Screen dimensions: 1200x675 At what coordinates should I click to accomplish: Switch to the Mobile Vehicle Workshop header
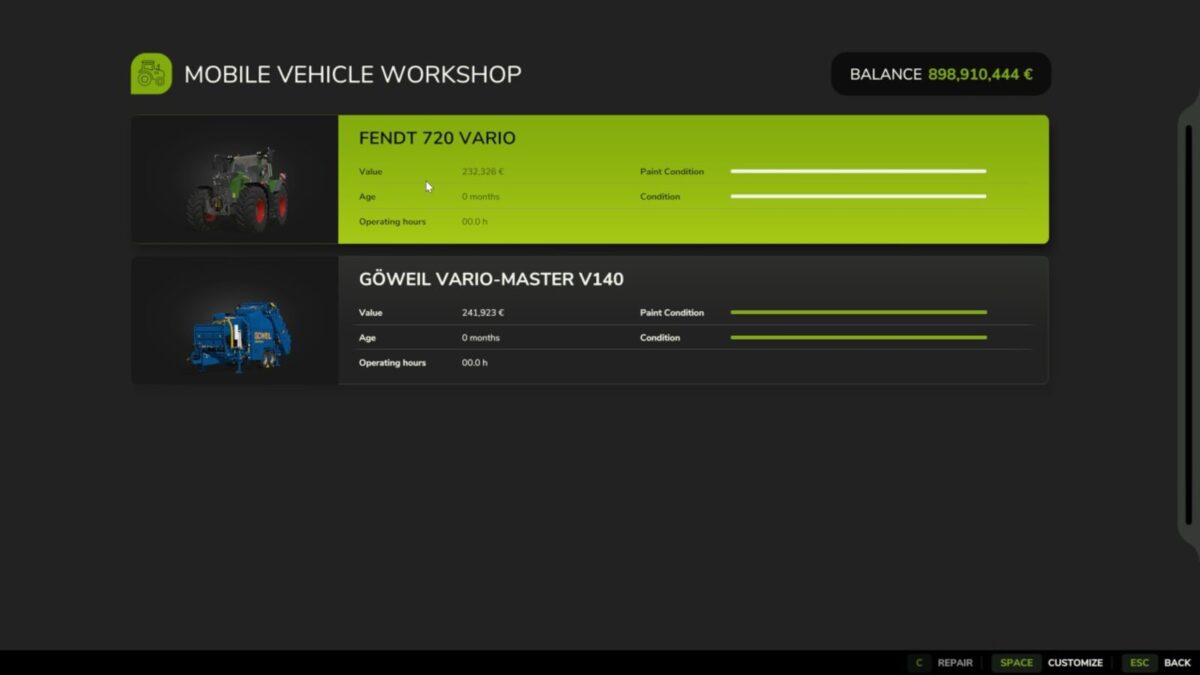pyautogui.click(x=352, y=73)
